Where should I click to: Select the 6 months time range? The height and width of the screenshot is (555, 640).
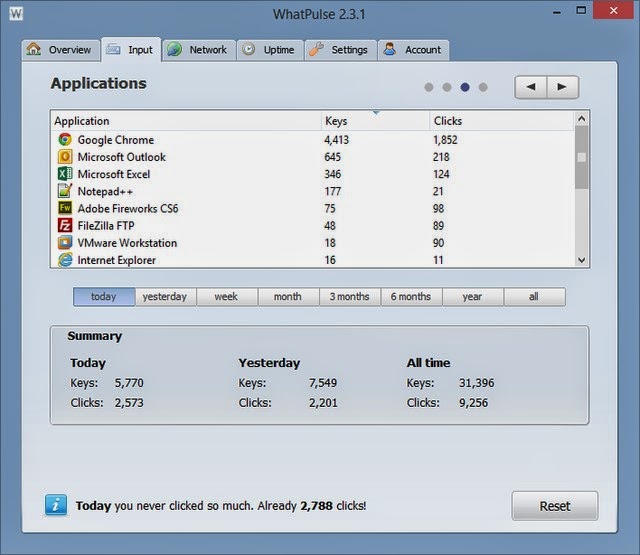(x=411, y=297)
